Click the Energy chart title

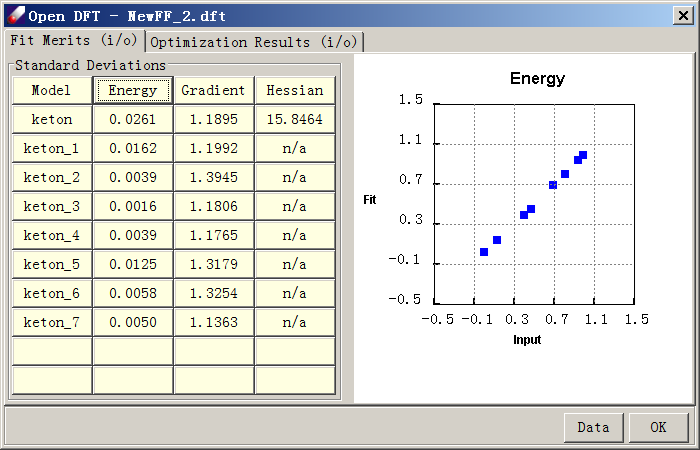pyautogui.click(x=537, y=79)
